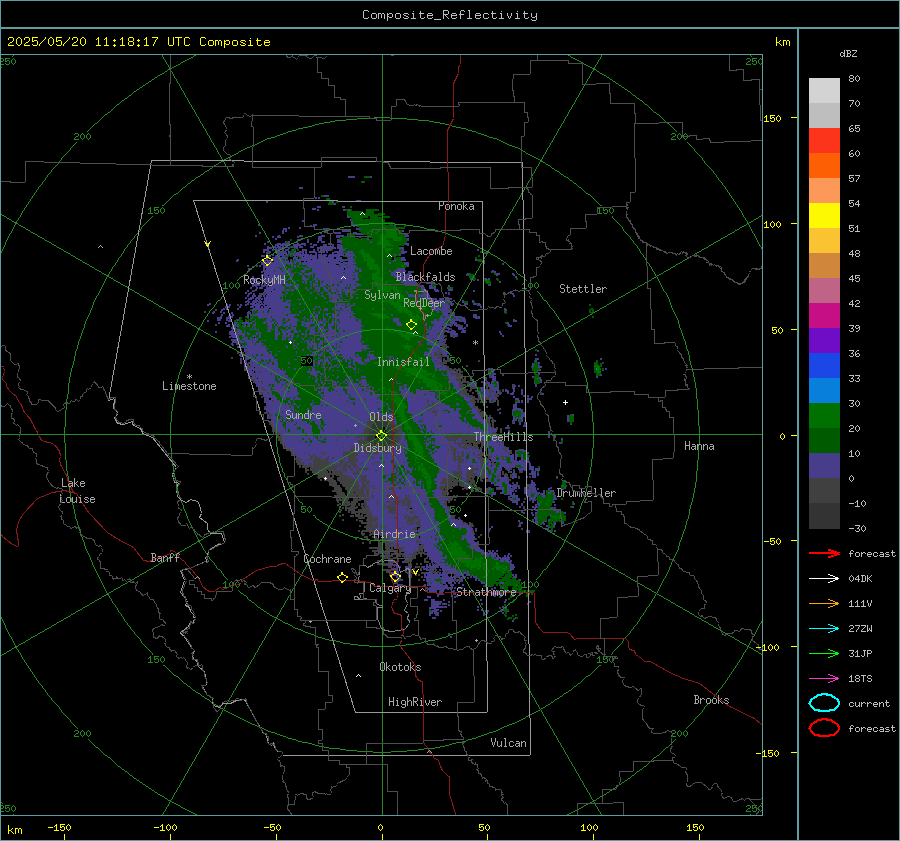The height and width of the screenshot is (841, 900).
Task: Click the dBZ legend heading
Action: click(x=848, y=53)
